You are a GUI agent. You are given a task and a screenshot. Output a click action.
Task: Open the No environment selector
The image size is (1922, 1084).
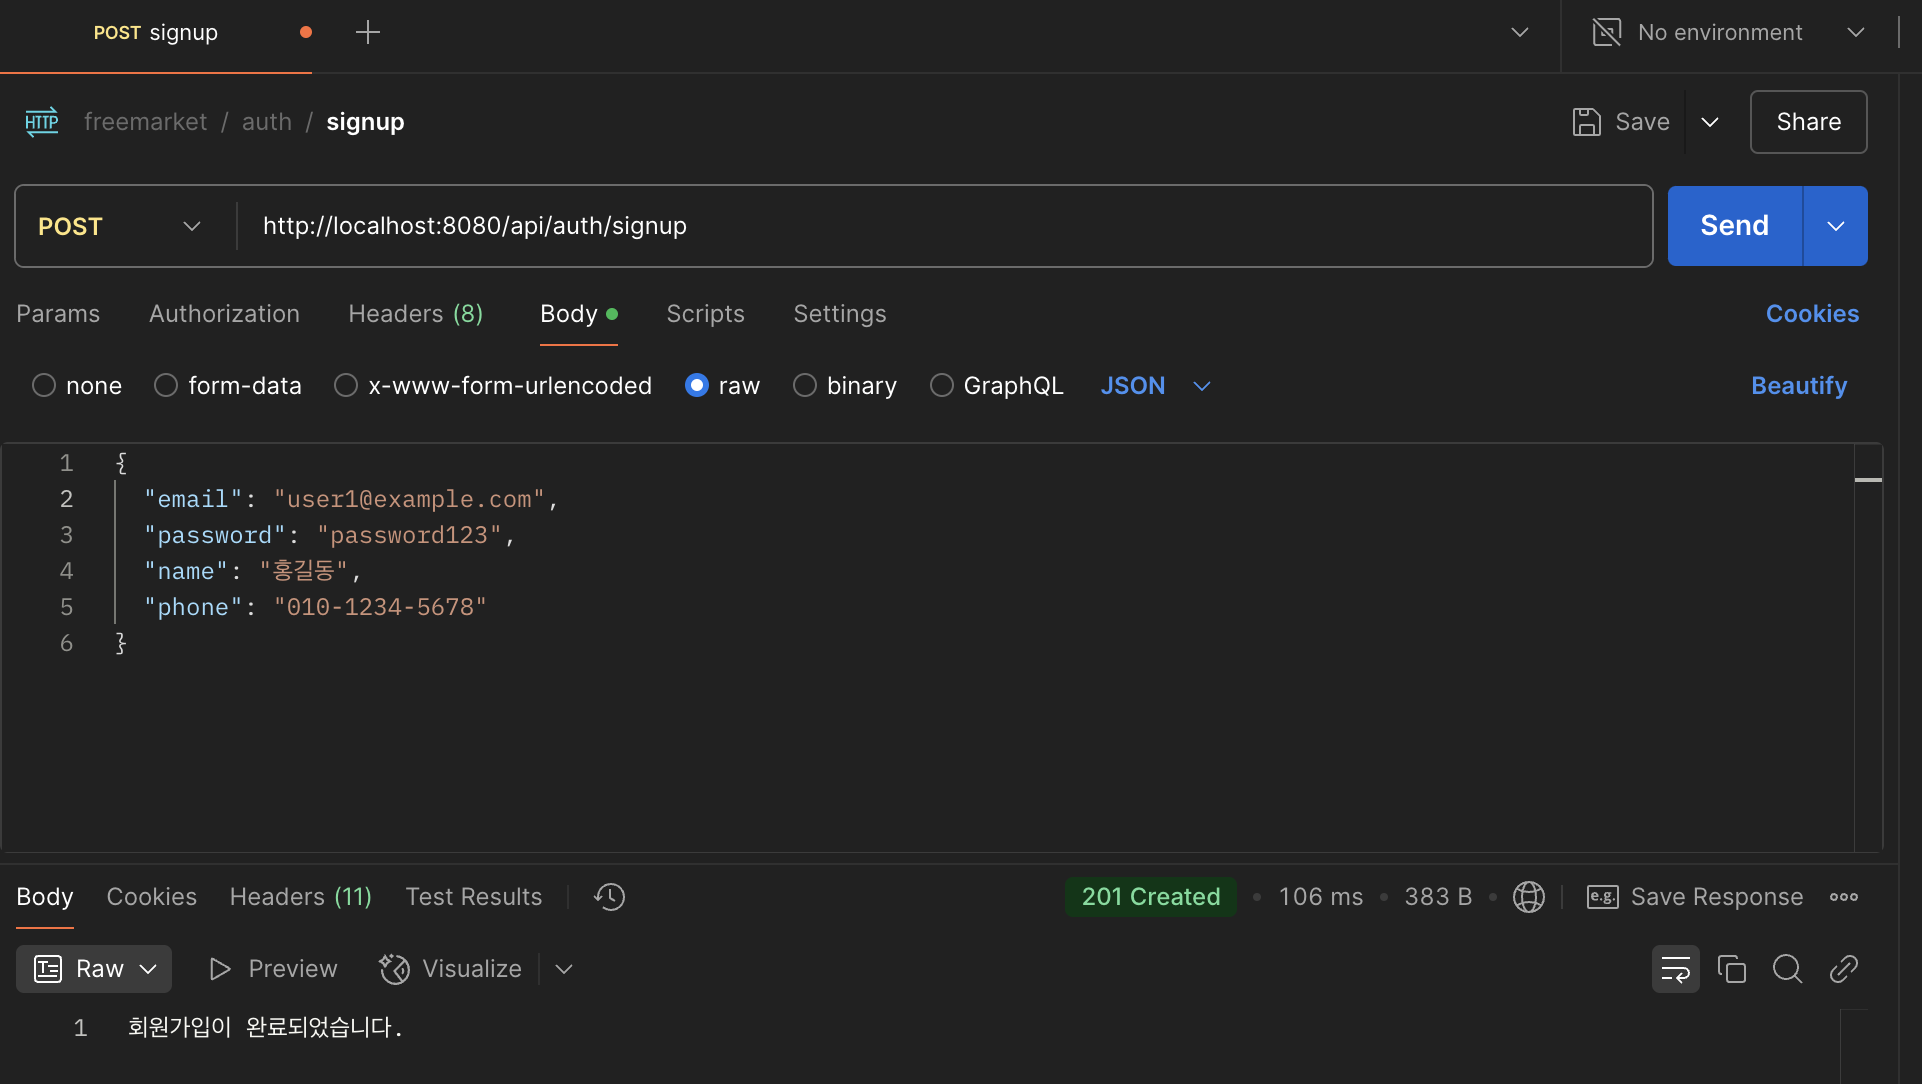coord(1730,32)
